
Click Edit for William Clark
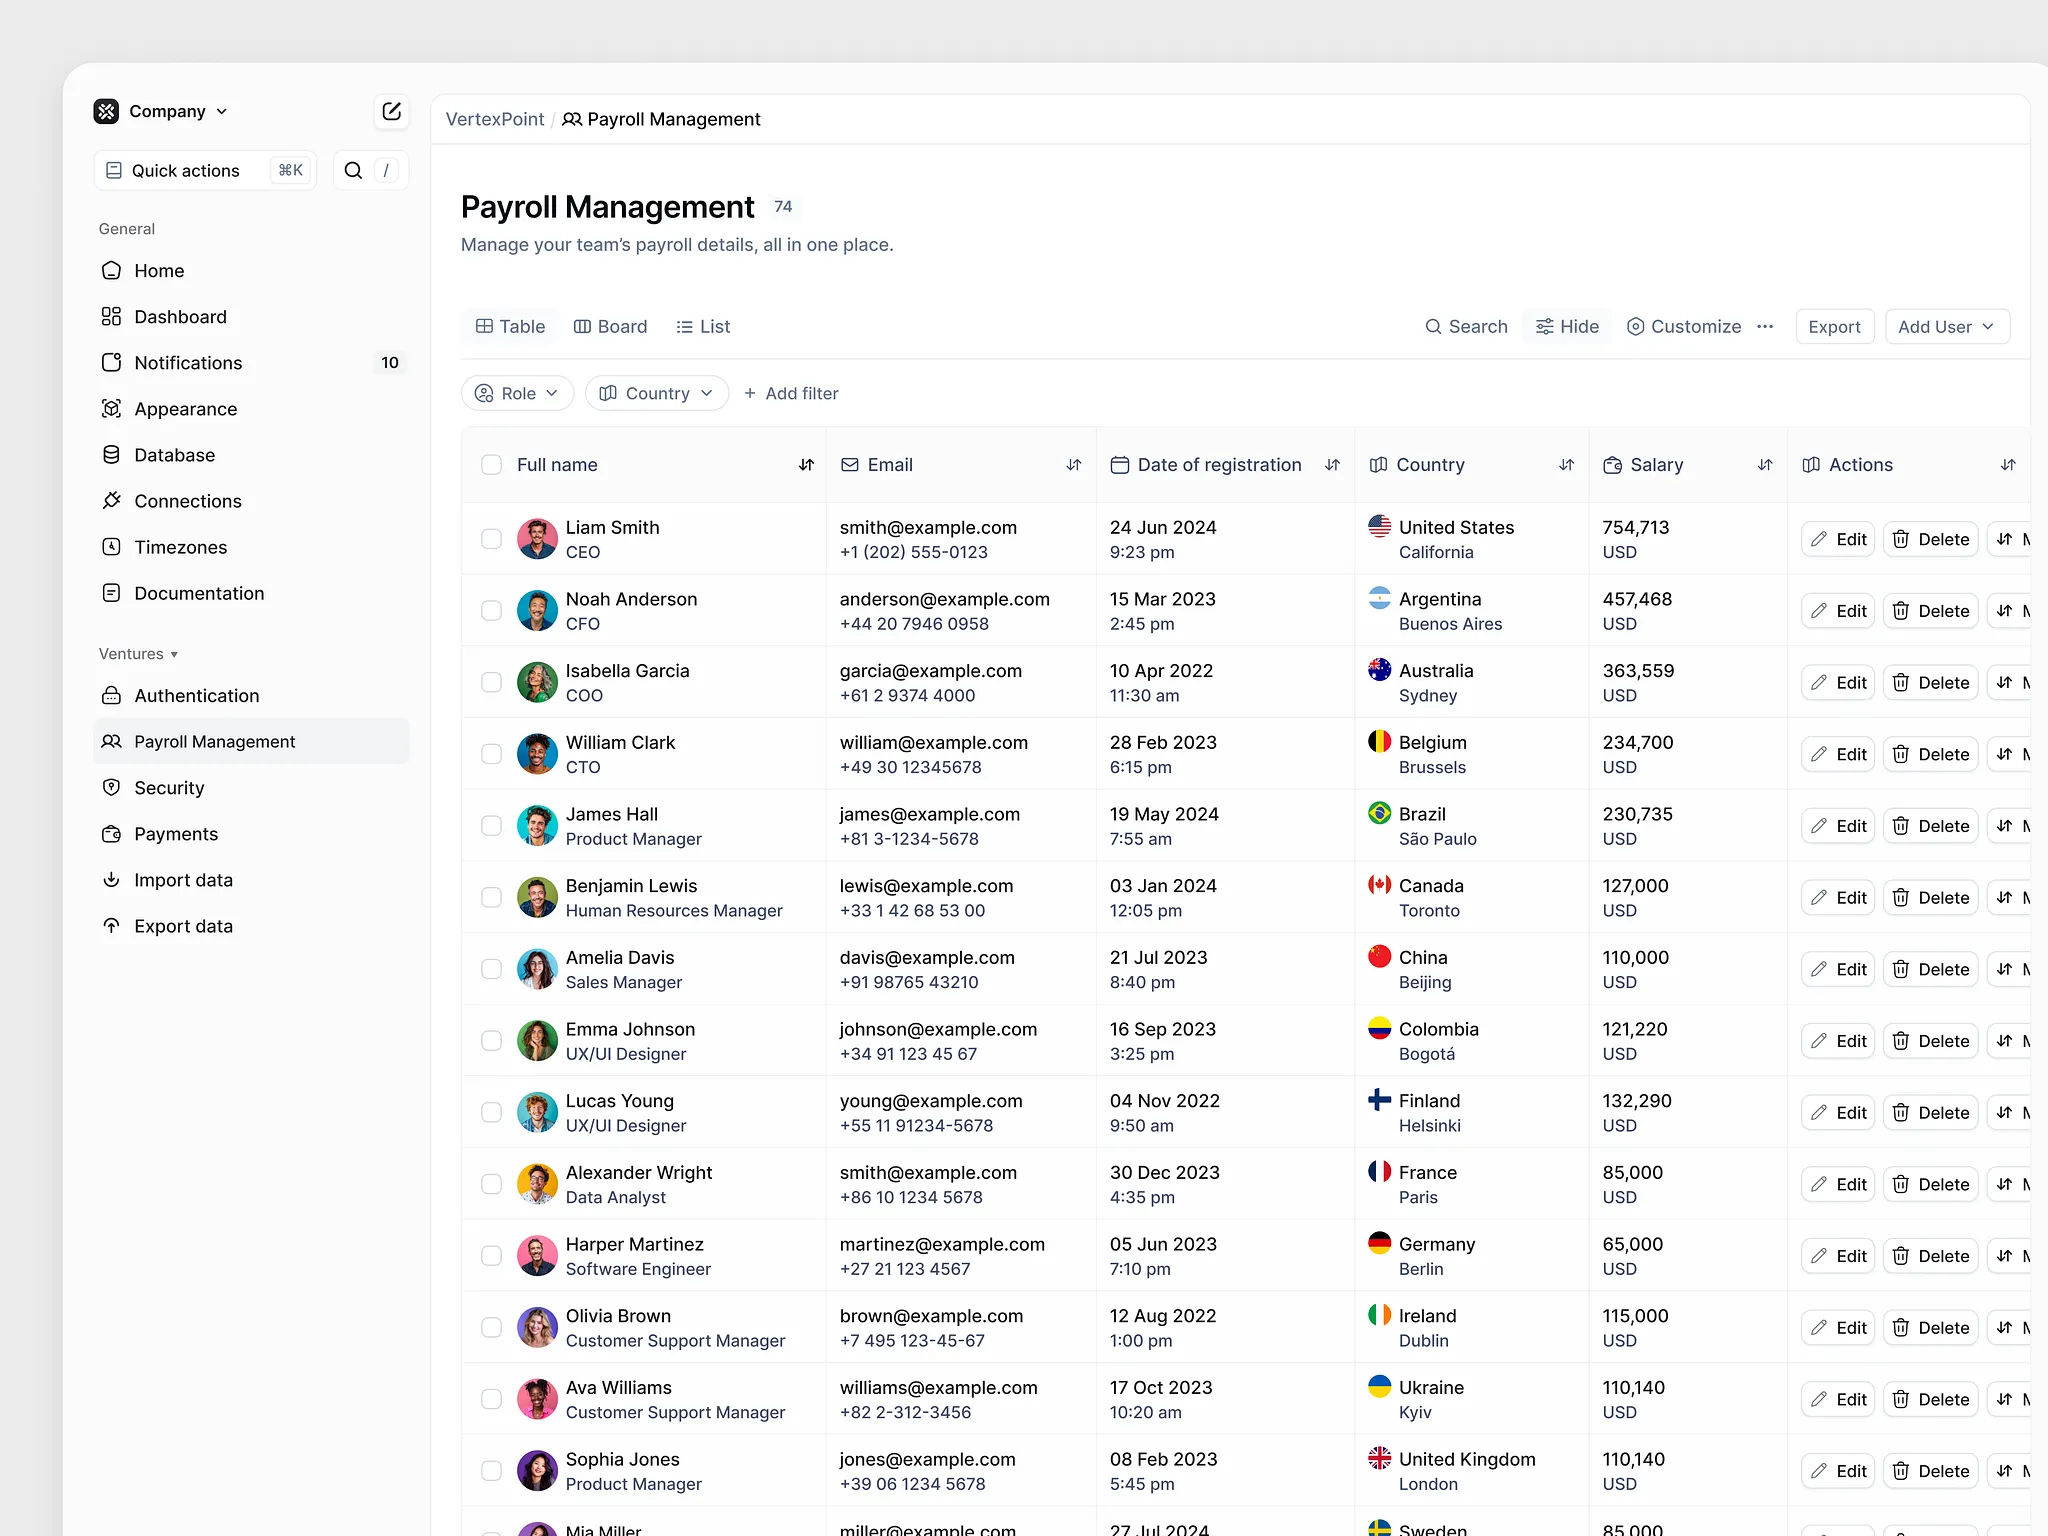coord(1838,755)
